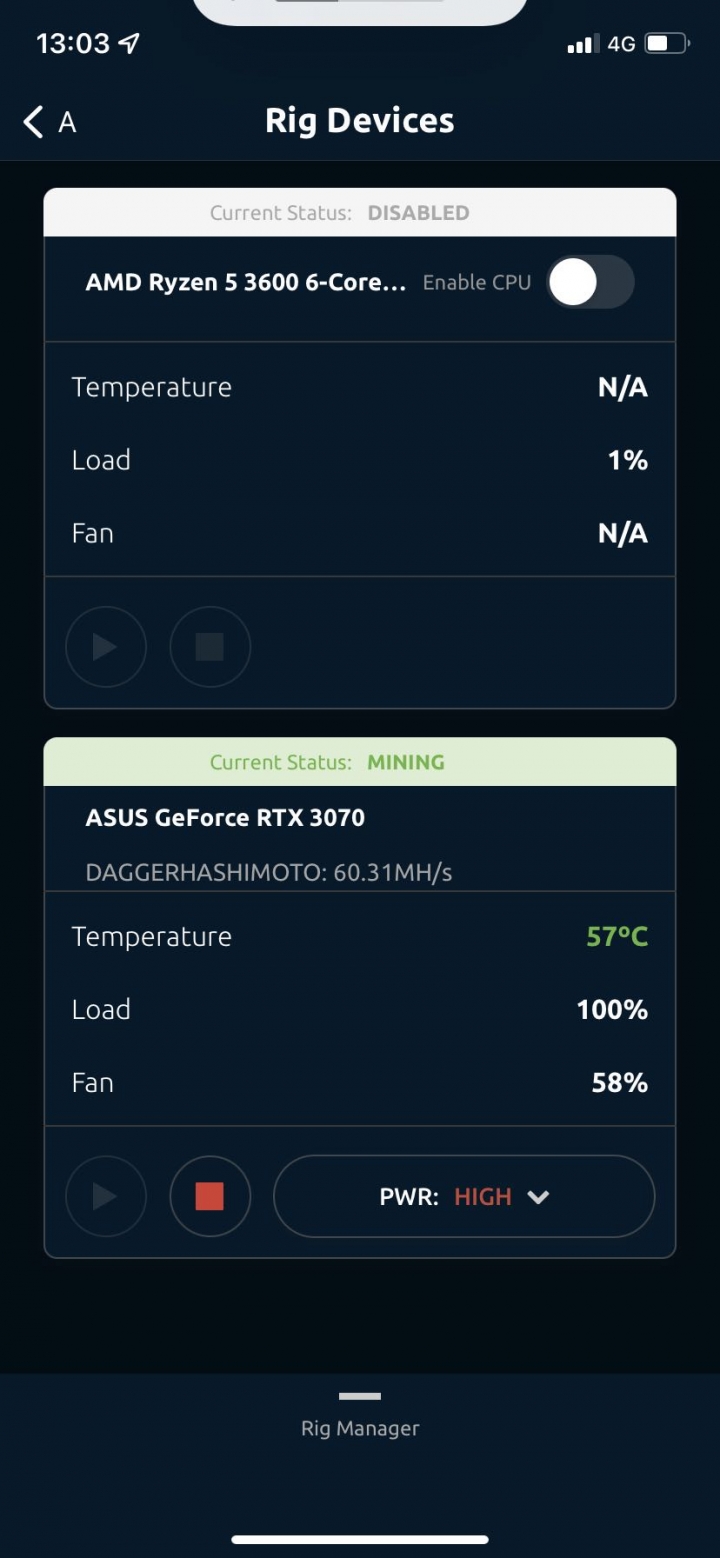Screen dimensions: 720x1558
Task: Tap the 57°C GPU temperature value
Action: (617, 937)
